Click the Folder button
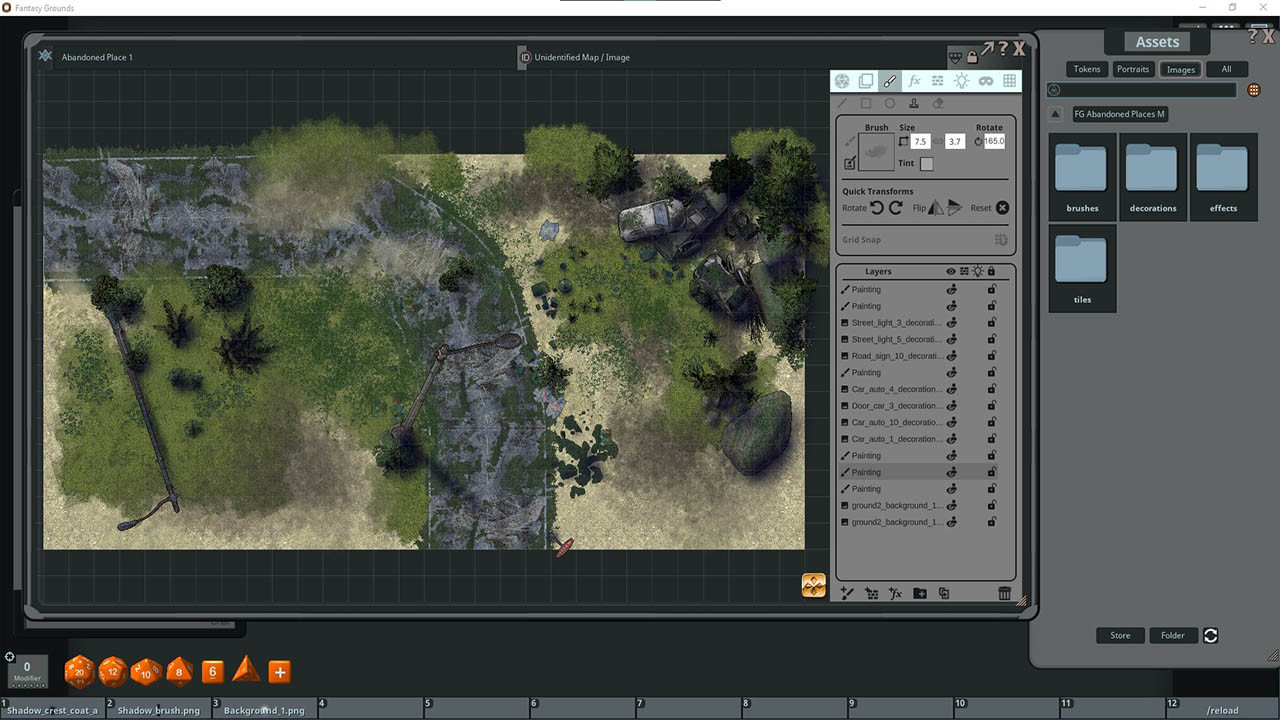1280x720 pixels. (1173, 635)
